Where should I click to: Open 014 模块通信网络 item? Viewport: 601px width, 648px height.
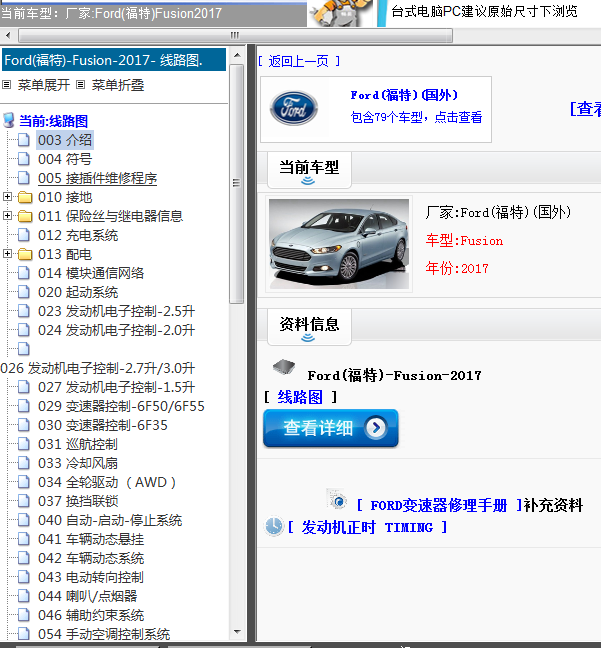point(91,273)
